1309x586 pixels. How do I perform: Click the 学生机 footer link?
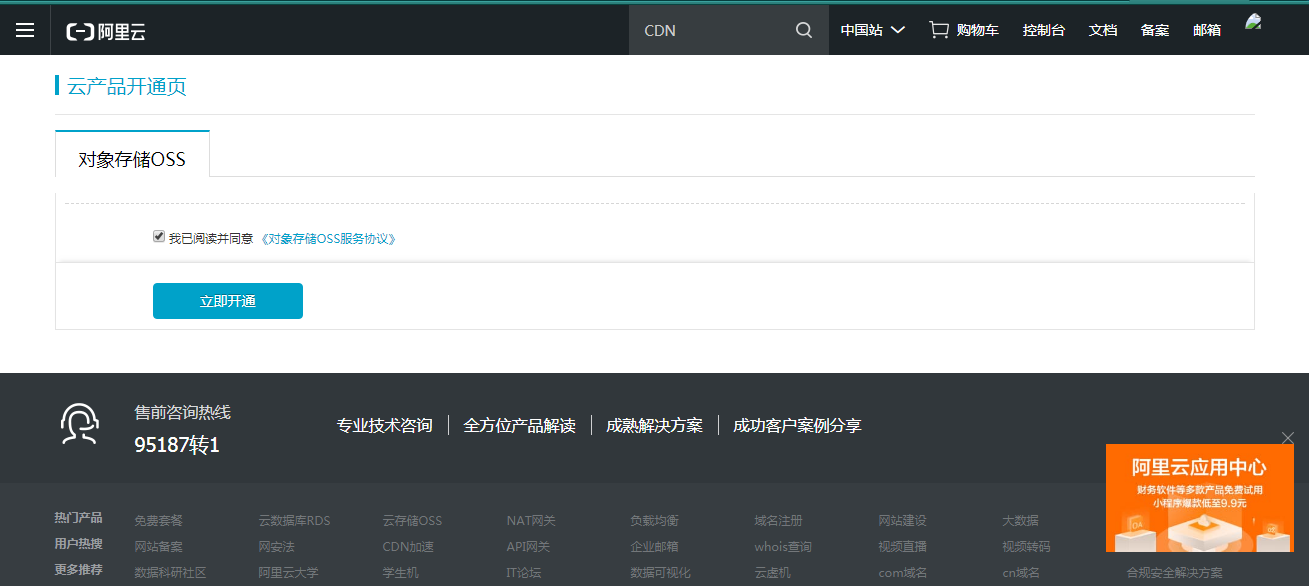coord(401,573)
